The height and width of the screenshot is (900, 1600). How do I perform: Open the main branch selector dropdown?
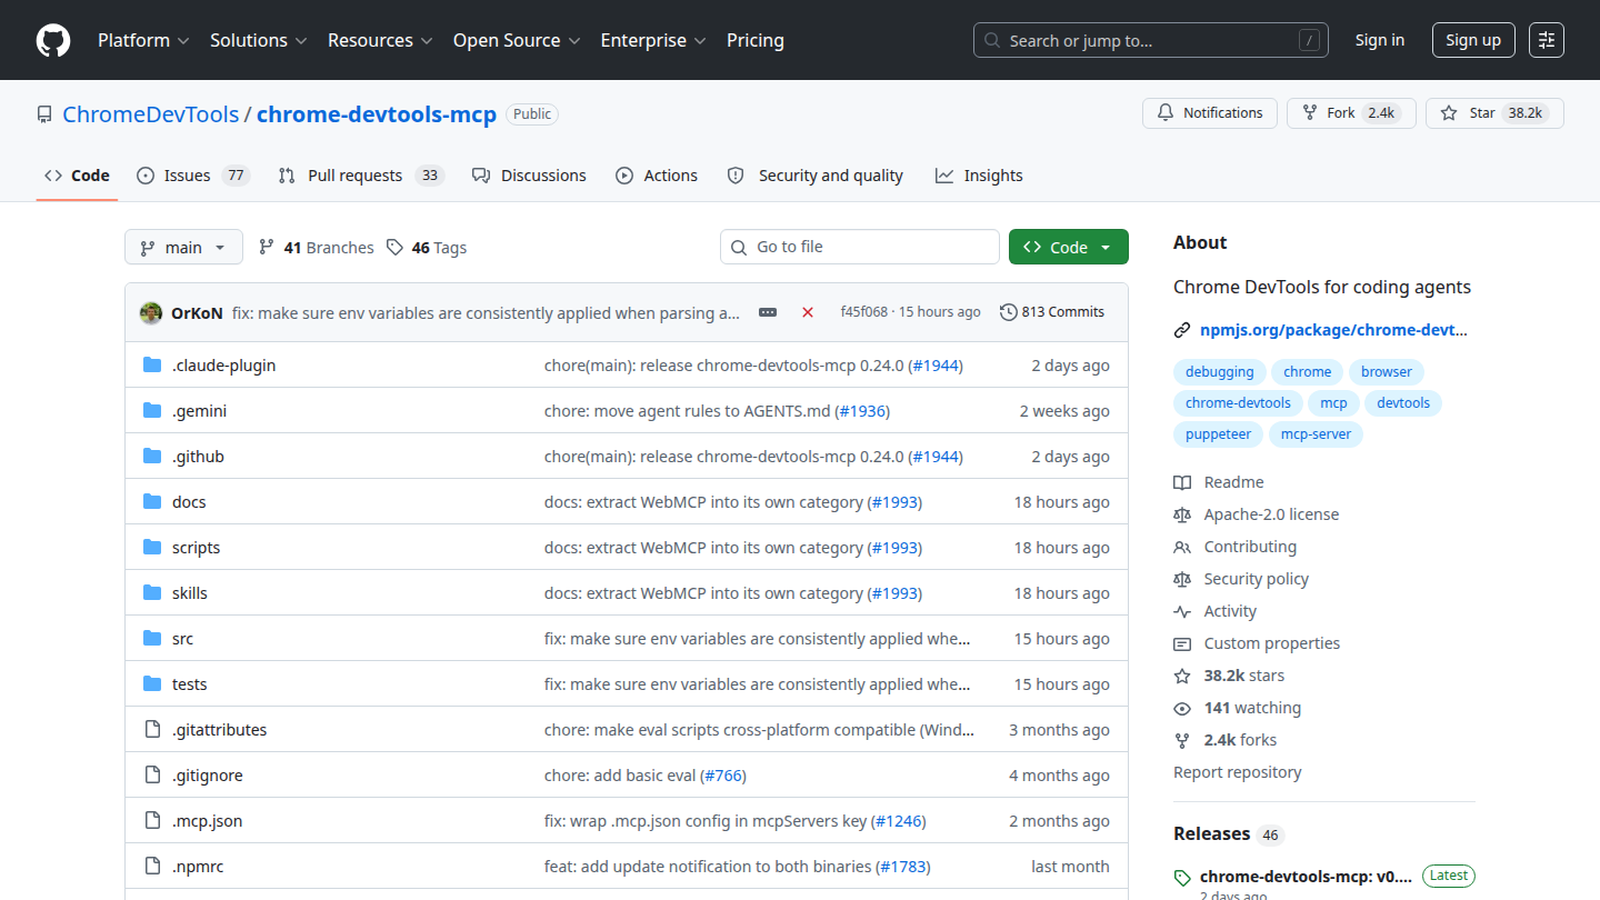(x=184, y=247)
